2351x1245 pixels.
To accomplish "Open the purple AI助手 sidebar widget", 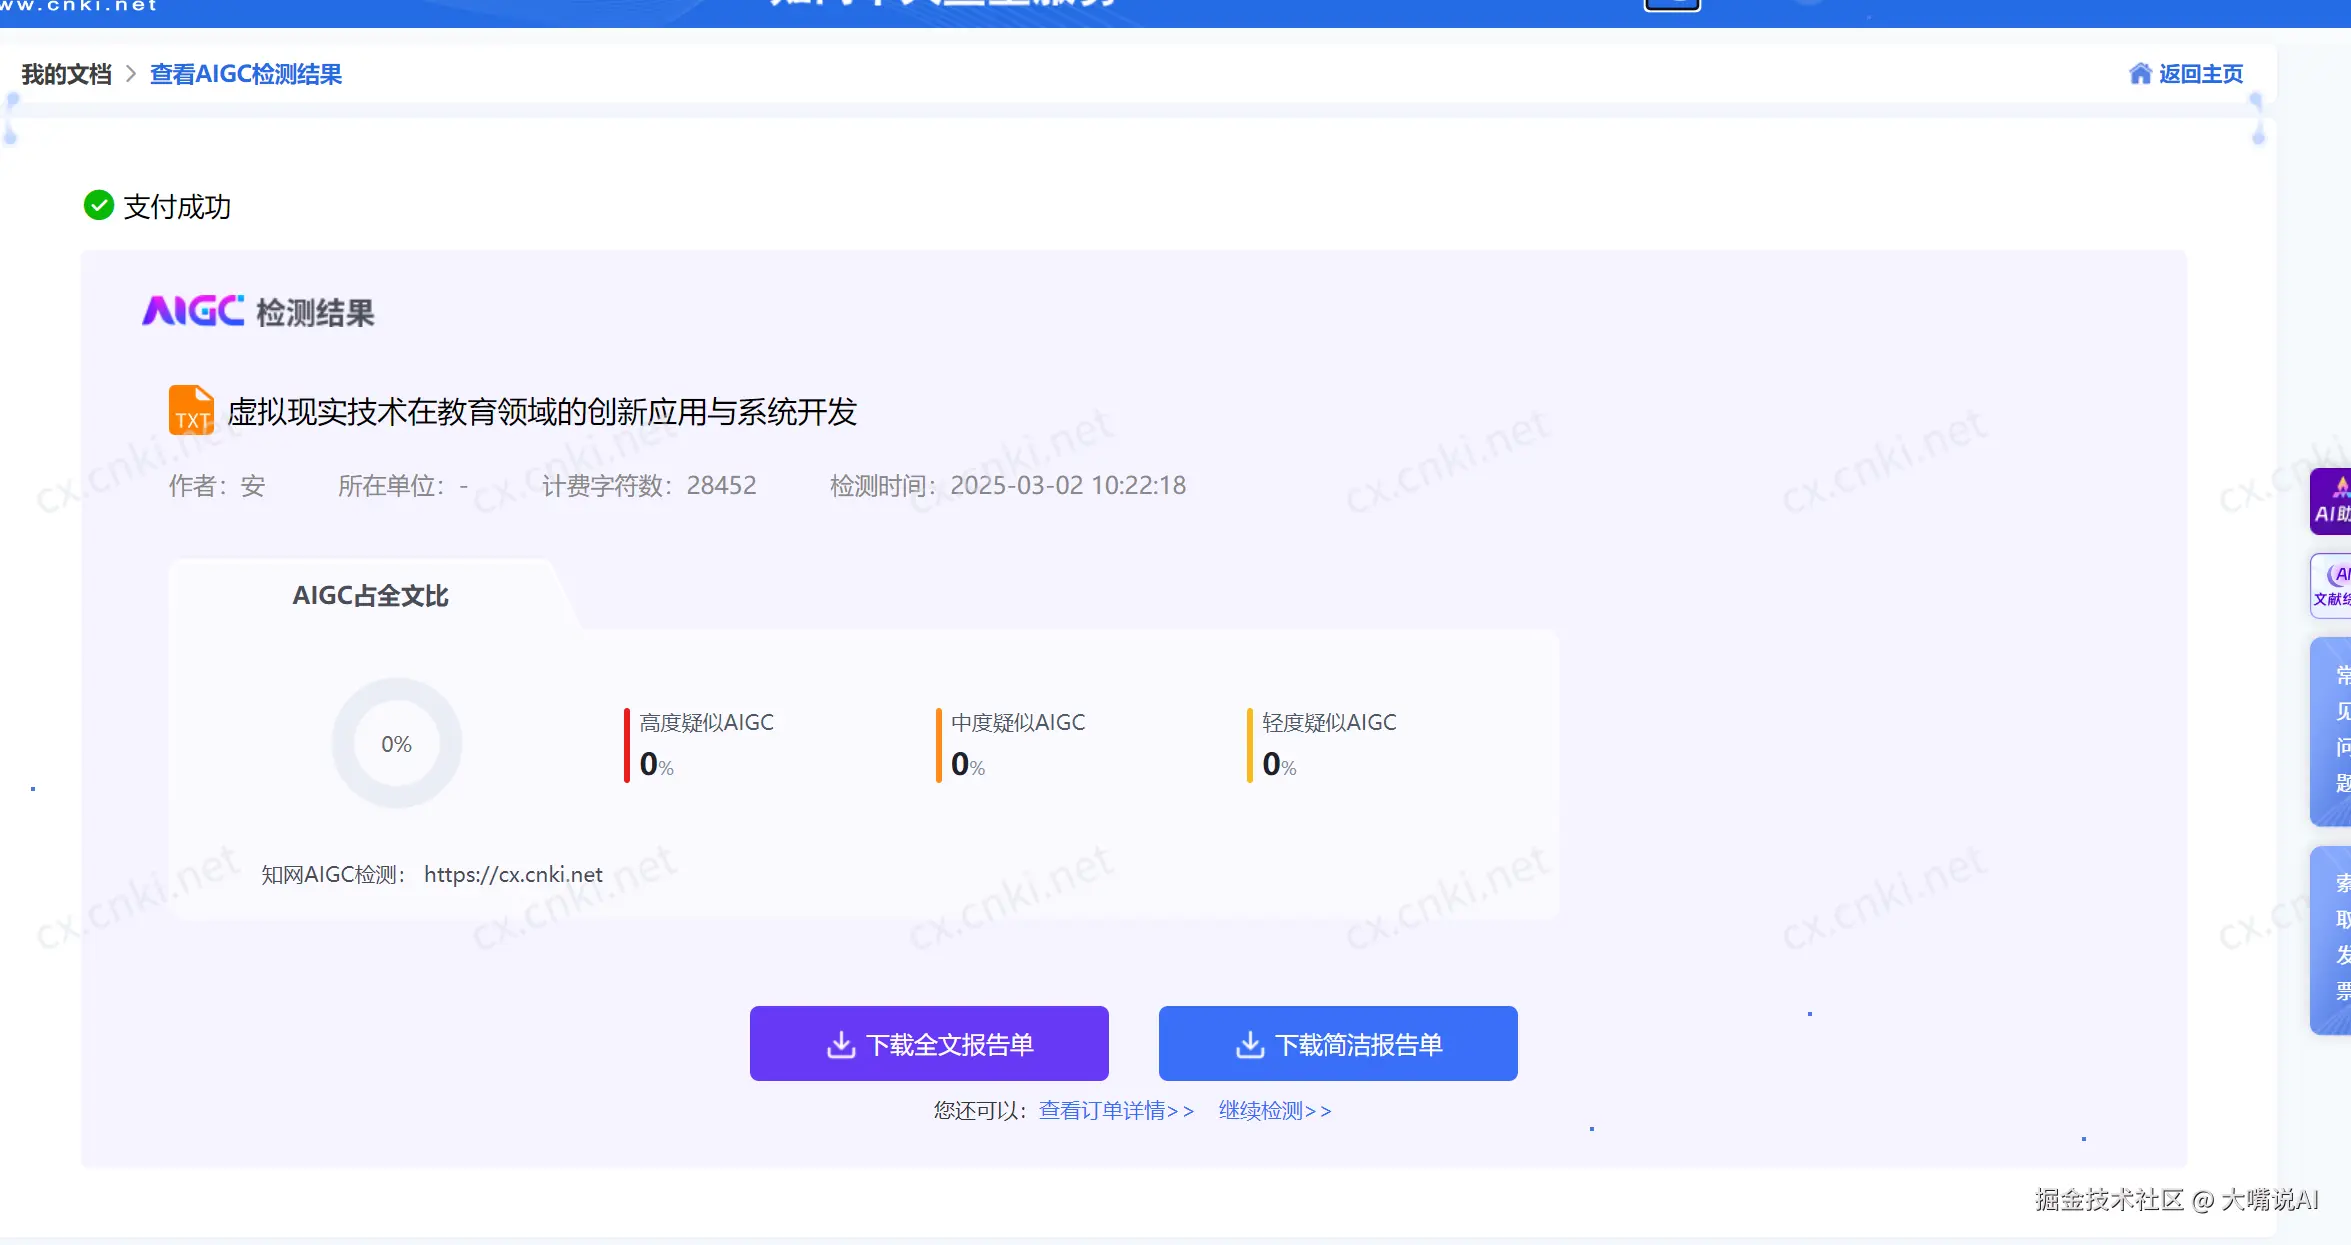I will point(2332,502).
